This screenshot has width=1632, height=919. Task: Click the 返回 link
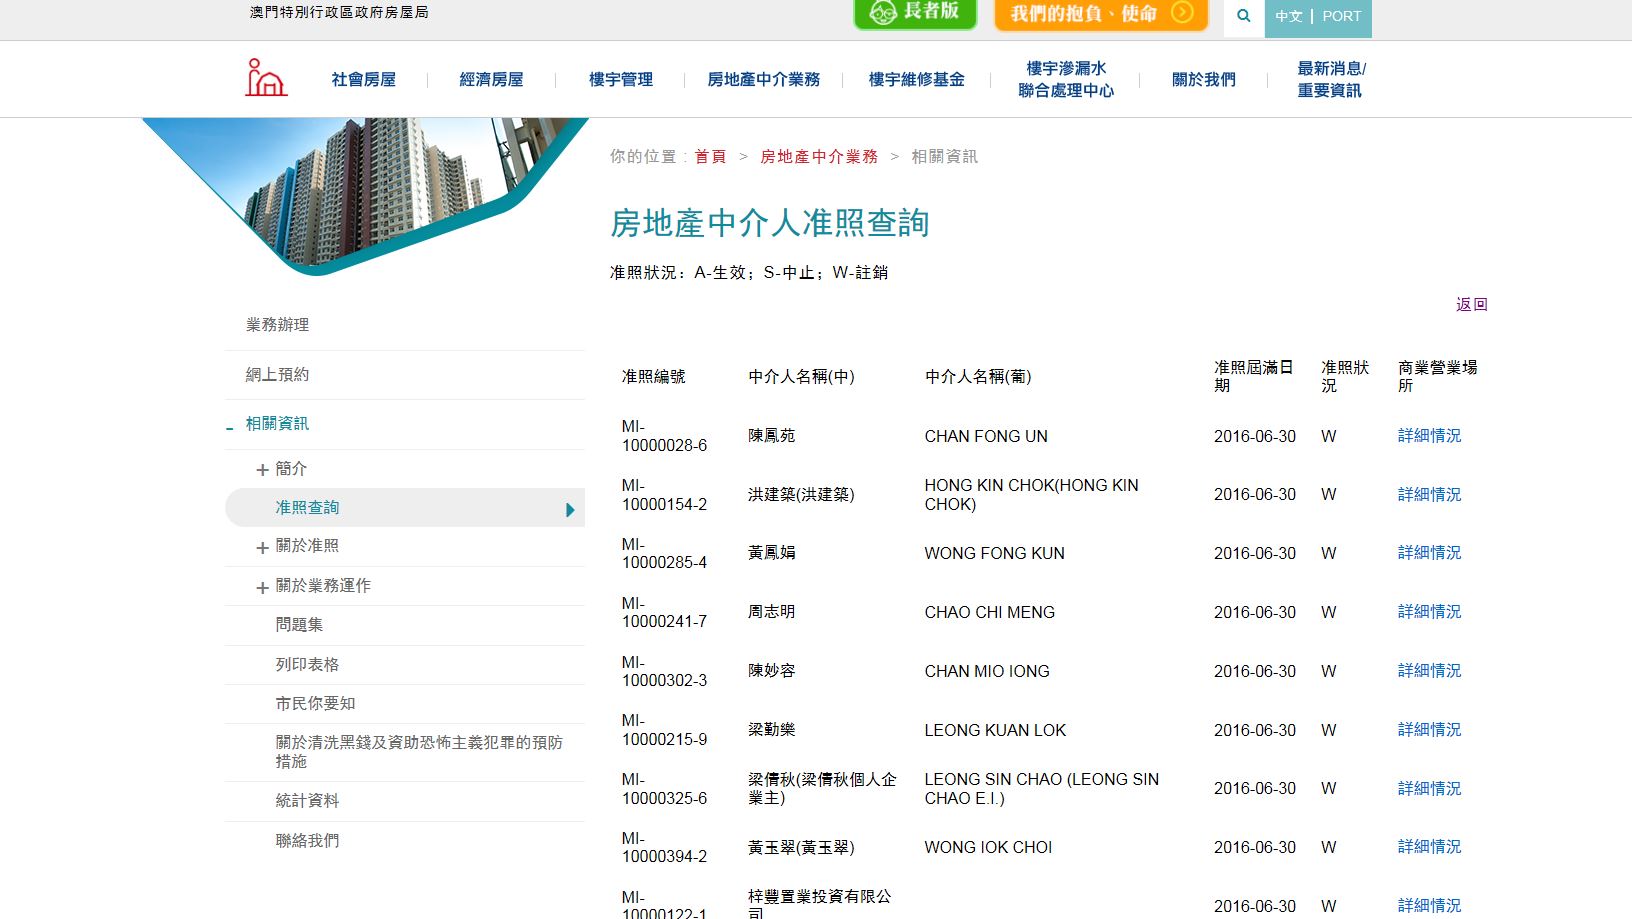point(1471,304)
